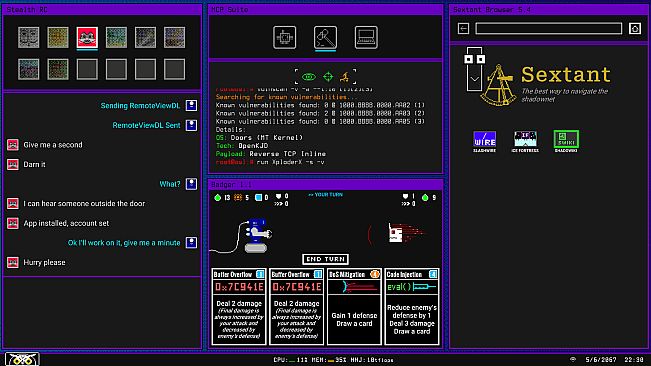
Task: Click the enemy's green health icon showing 9
Action: pyautogui.click(x=425, y=198)
